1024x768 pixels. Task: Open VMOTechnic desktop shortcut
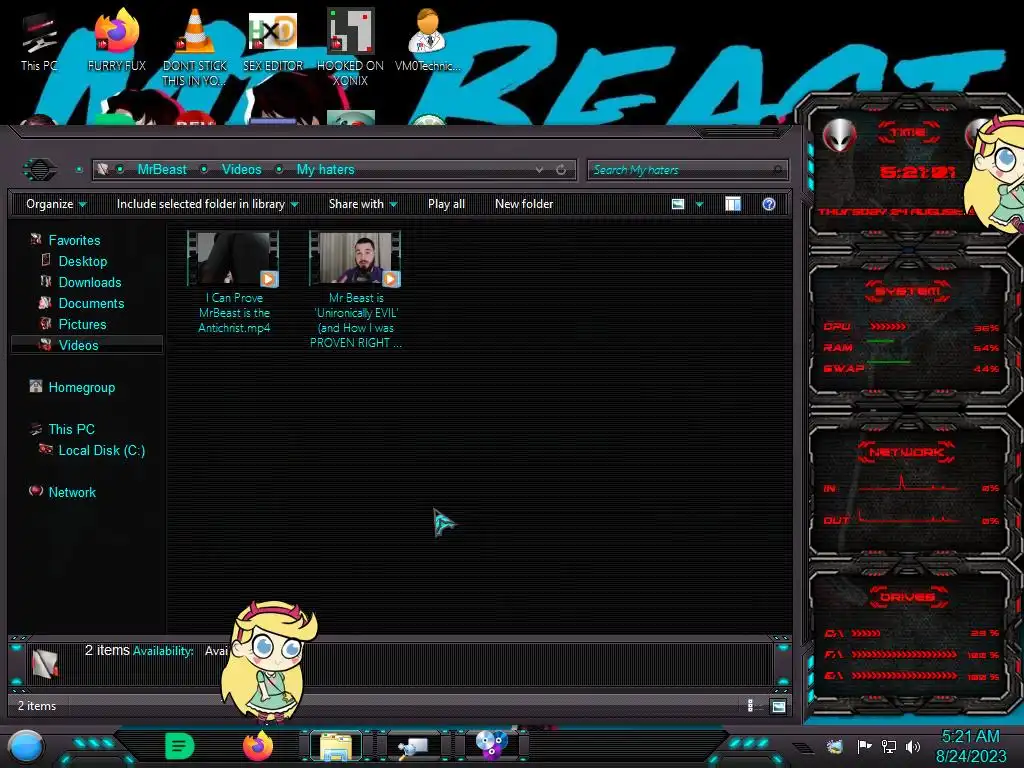(x=427, y=41)
